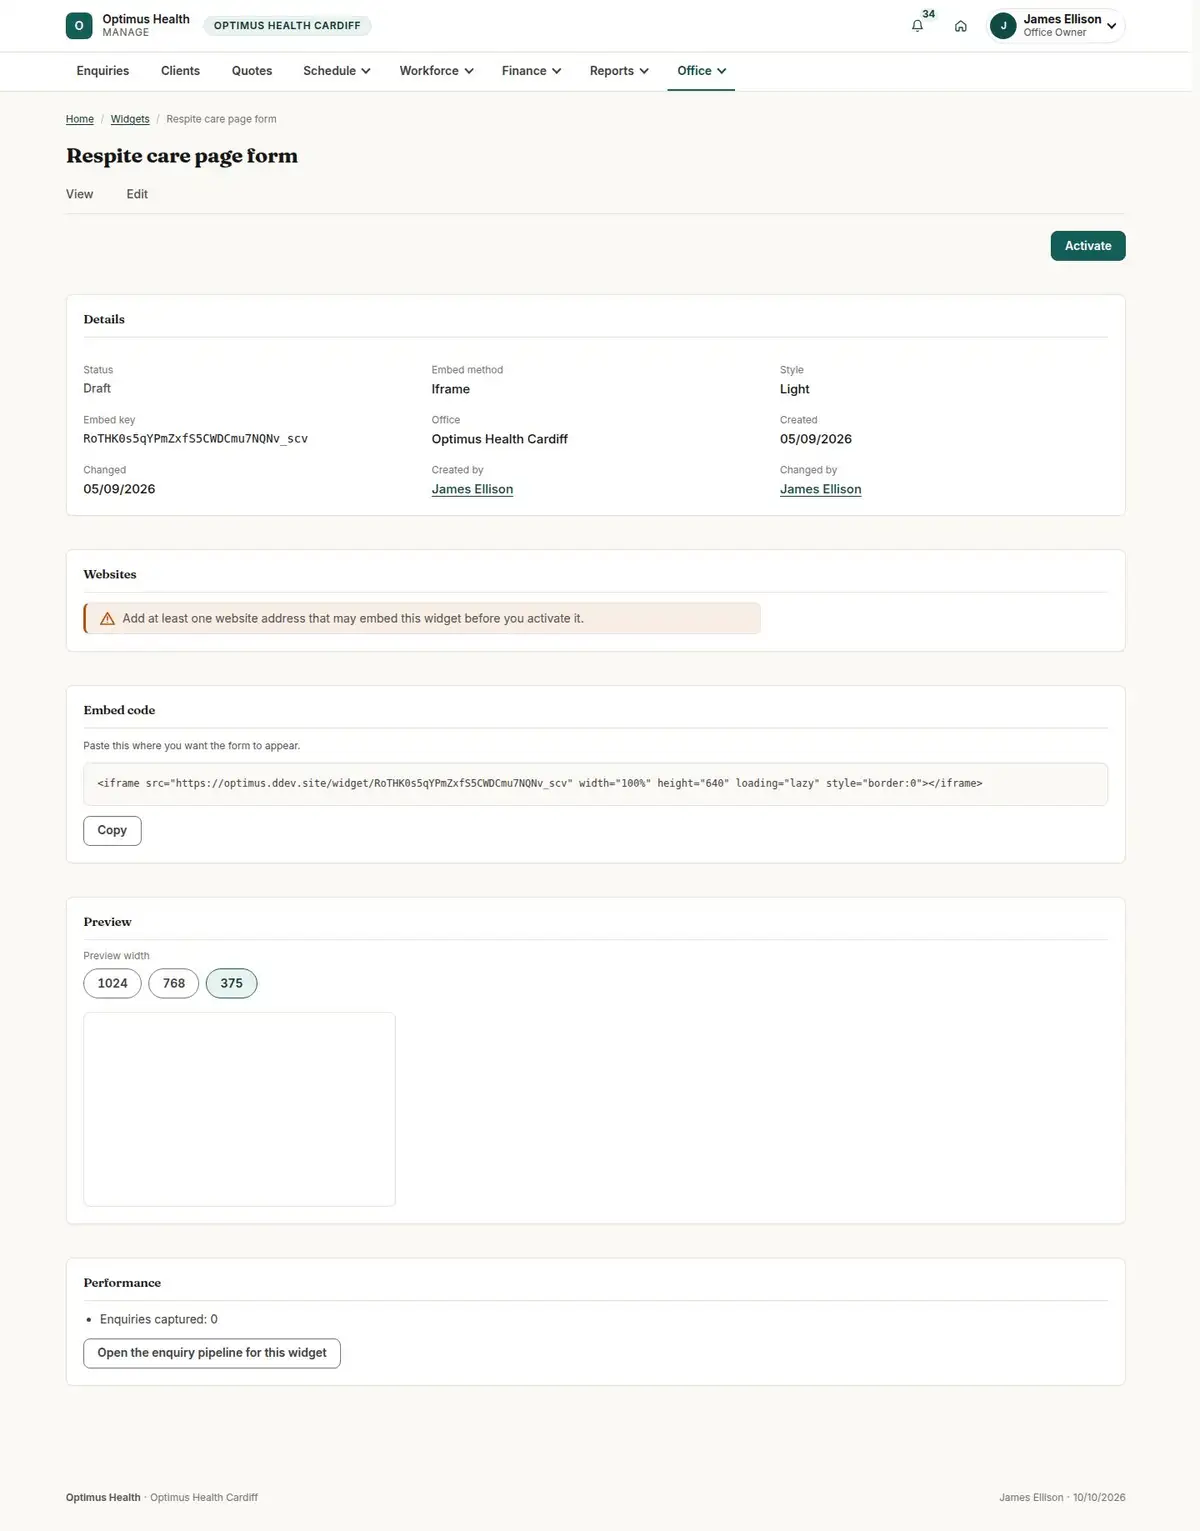Click the Light style value
The width and height of the screenshot is (1200, 1531).
795,389
